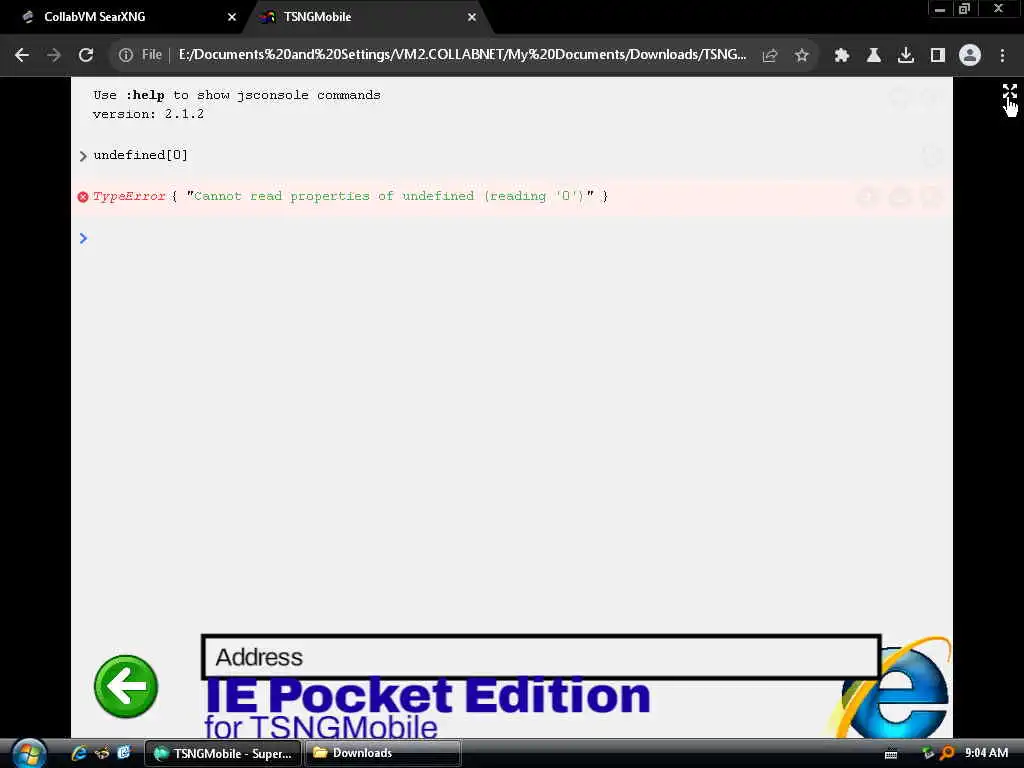Bookmark this page with the star icon
Viewport: 1024px width, 768px height.
pyautogui.click(x=802, y=55)
